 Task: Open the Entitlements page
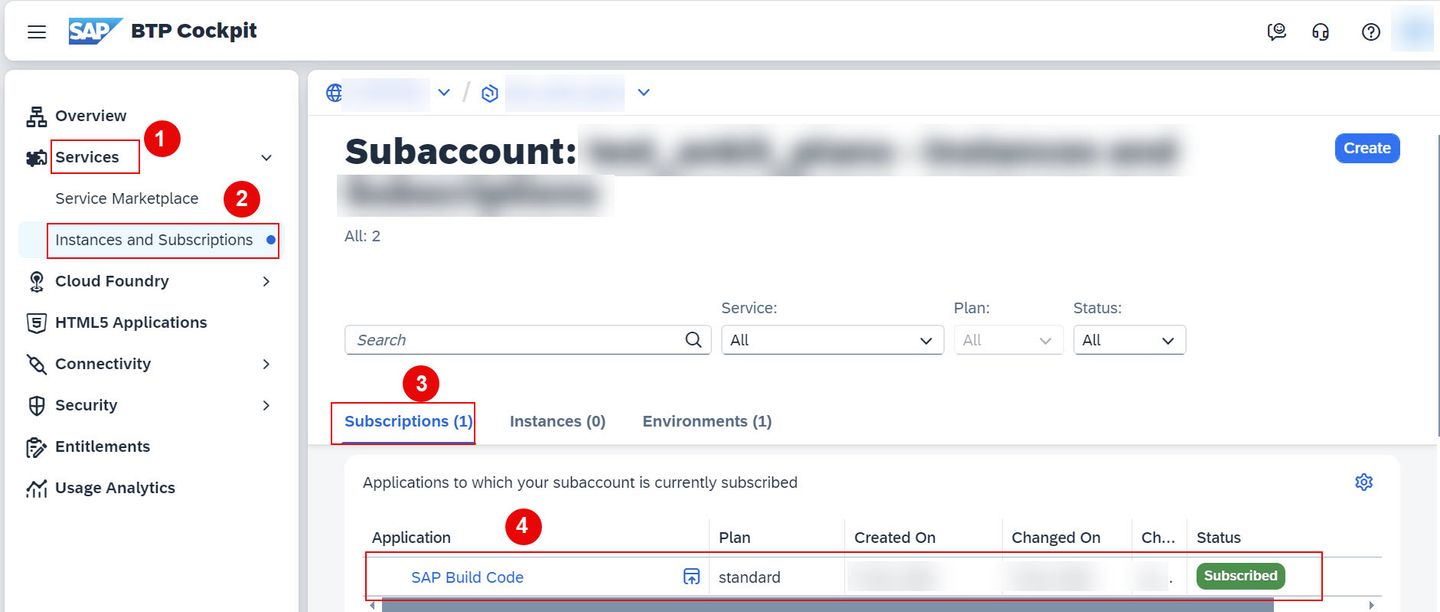102,447
